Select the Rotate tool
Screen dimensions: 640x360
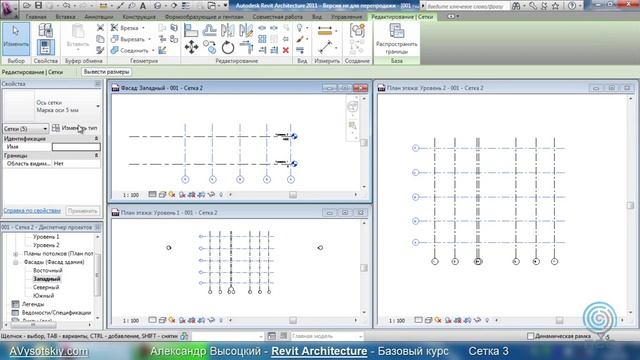pos(228,47)
